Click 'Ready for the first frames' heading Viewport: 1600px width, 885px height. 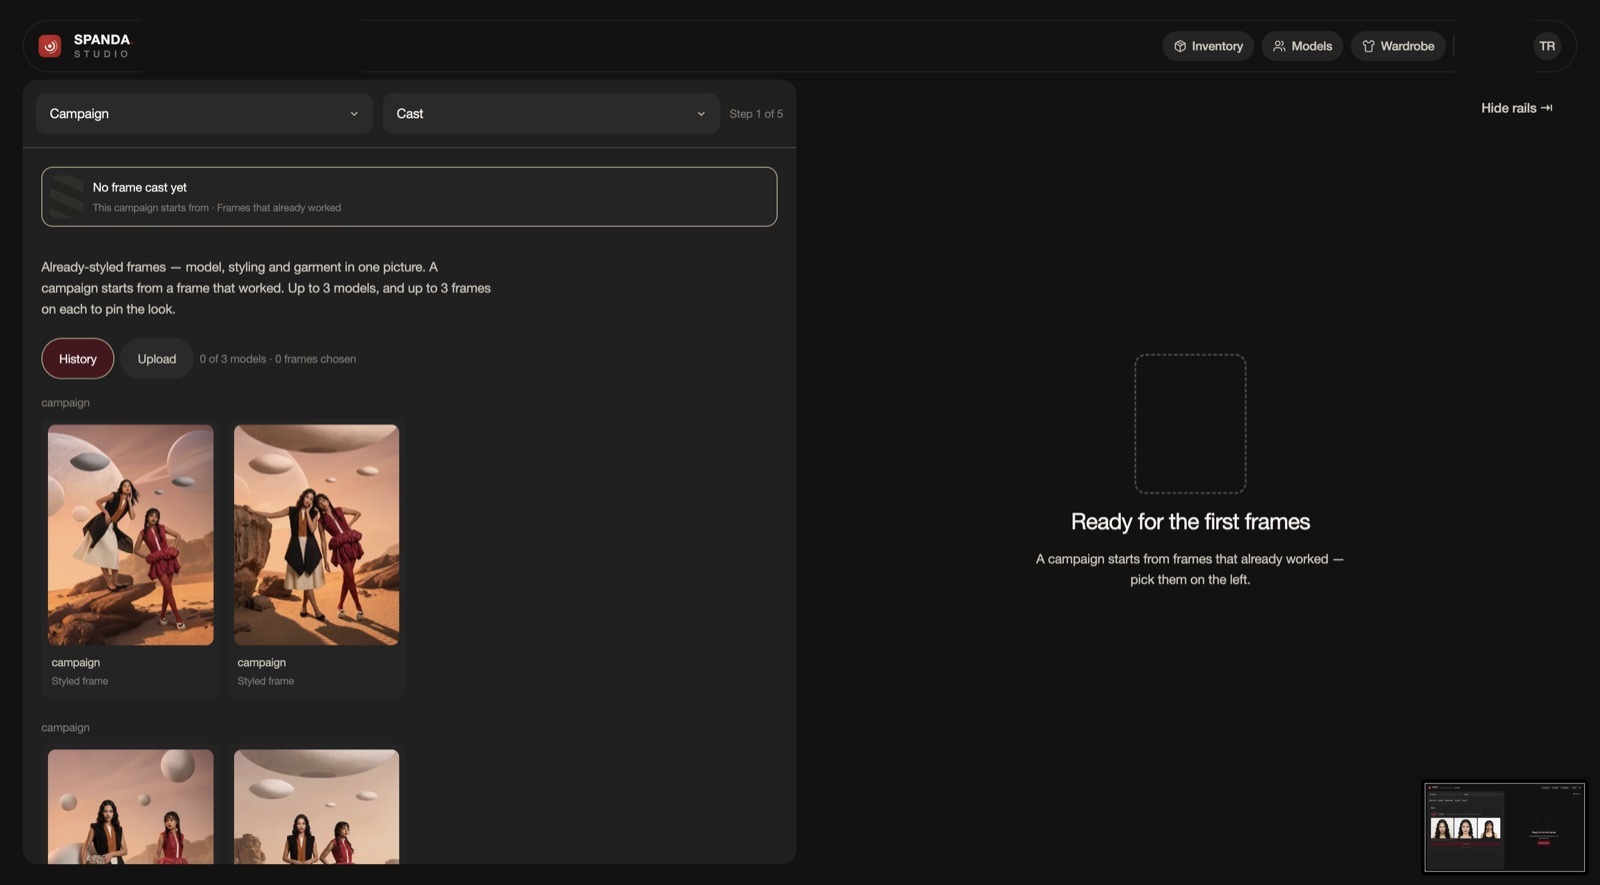[x=1190, y=522]
